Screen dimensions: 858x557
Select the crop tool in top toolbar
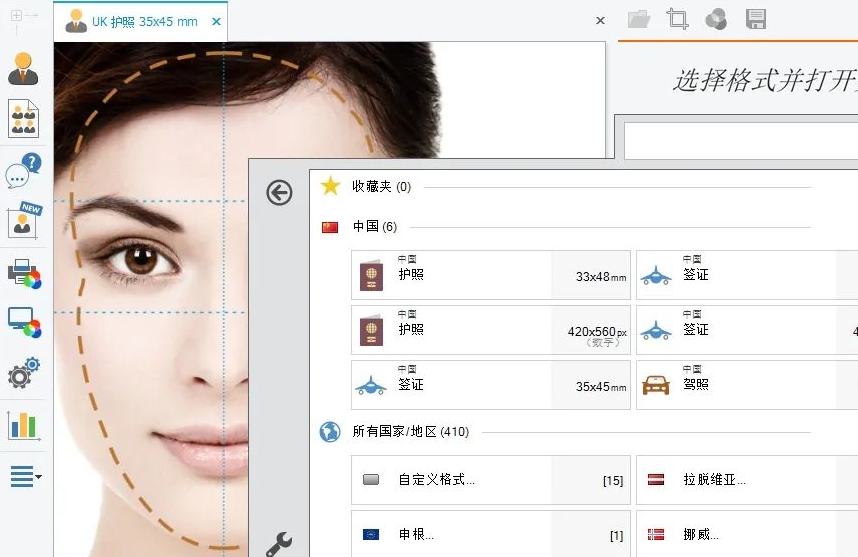[677, 19]
